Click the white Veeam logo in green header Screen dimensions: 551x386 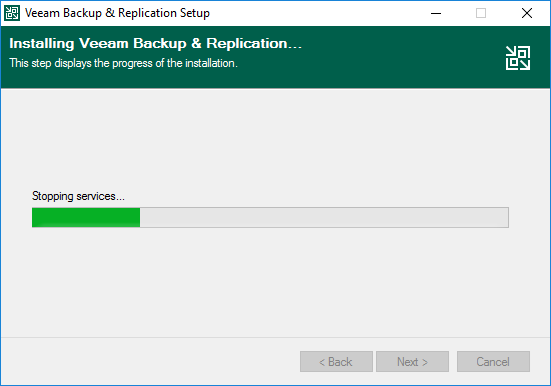point(518,58)
